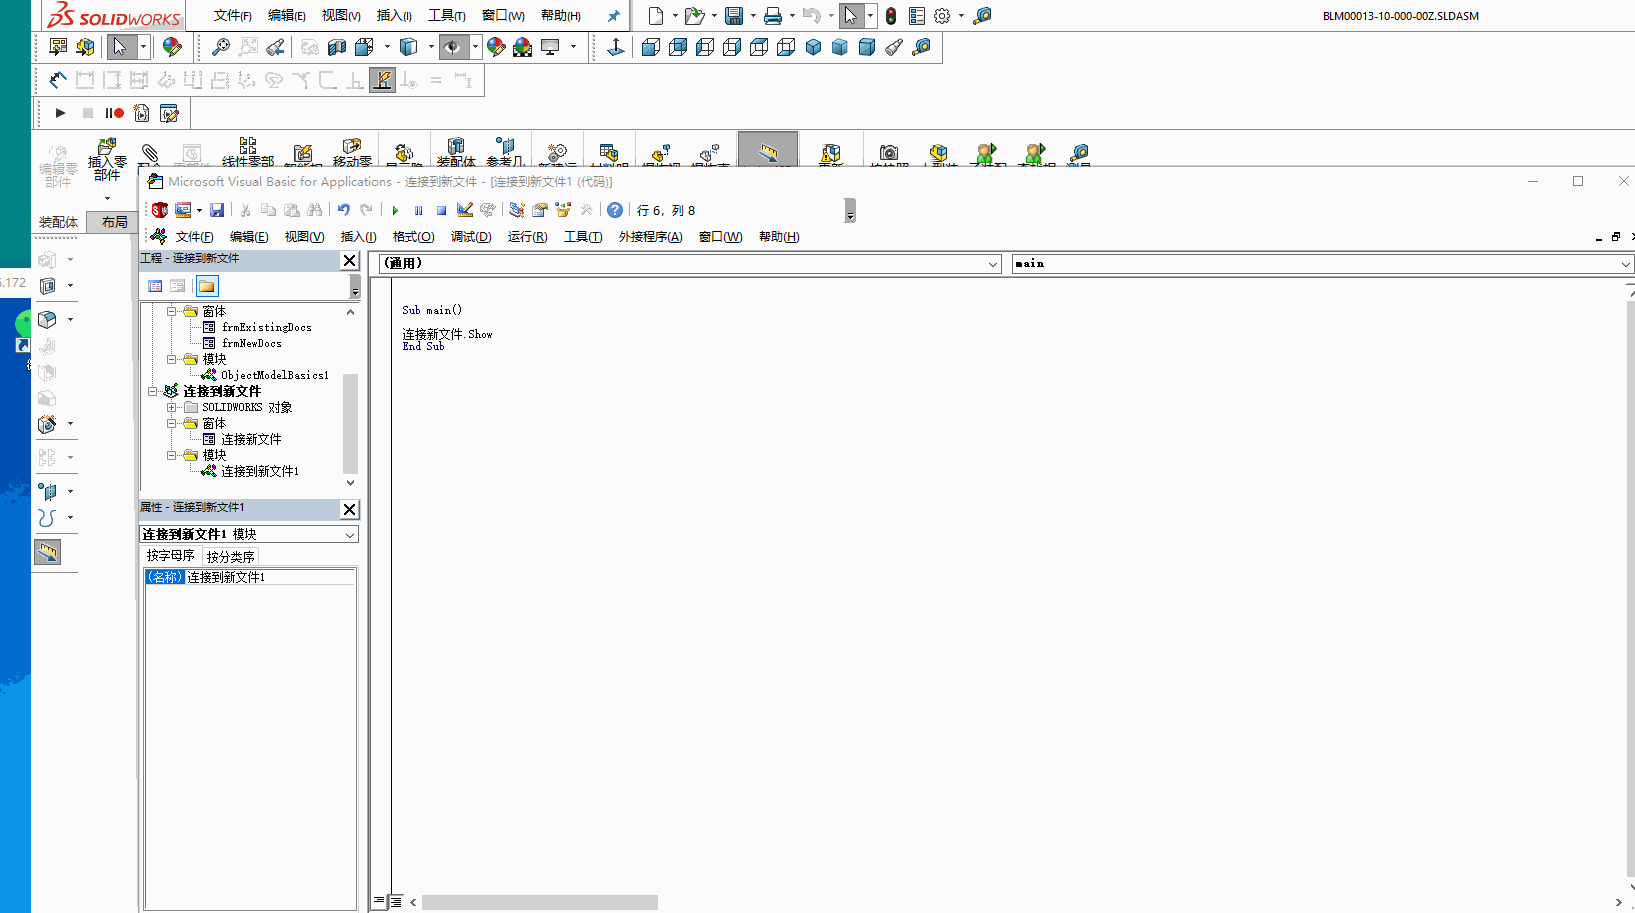
Task: Run the macro with the green play button
Action: [395, 210]
